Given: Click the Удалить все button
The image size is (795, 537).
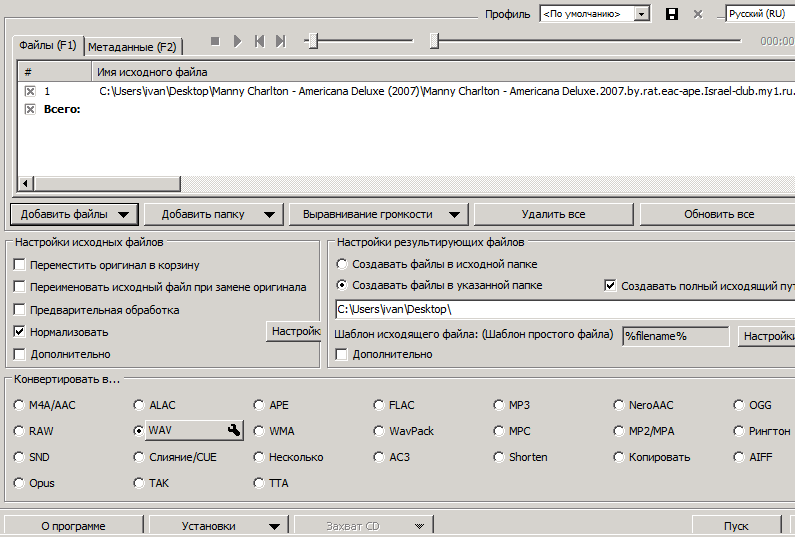Looking at the screenshot, I should [x=553, y=214].
